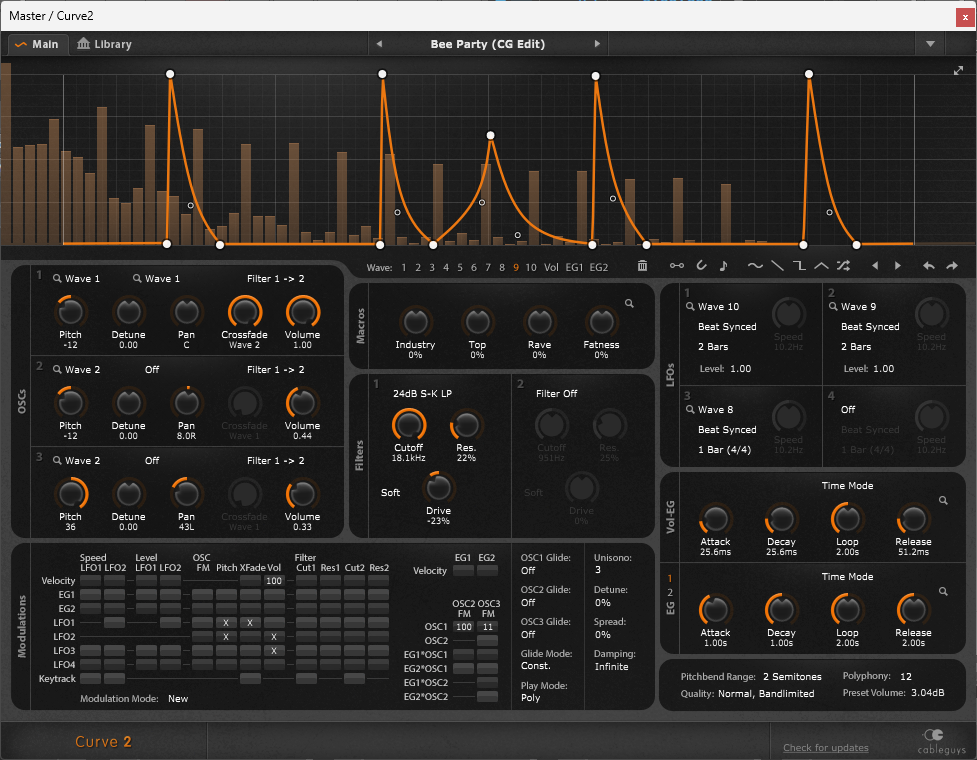Load the previous preset with left arrow
The image size is (977, 760).
coord(379,44)
